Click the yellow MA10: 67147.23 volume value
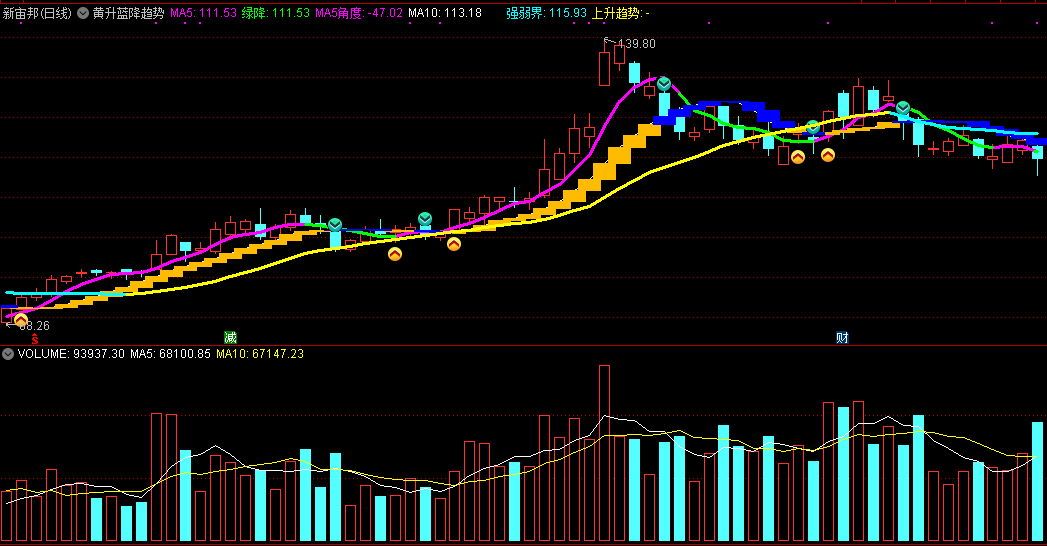The width and height of the screenshot is (1047, 546). [x=260, y=354]
